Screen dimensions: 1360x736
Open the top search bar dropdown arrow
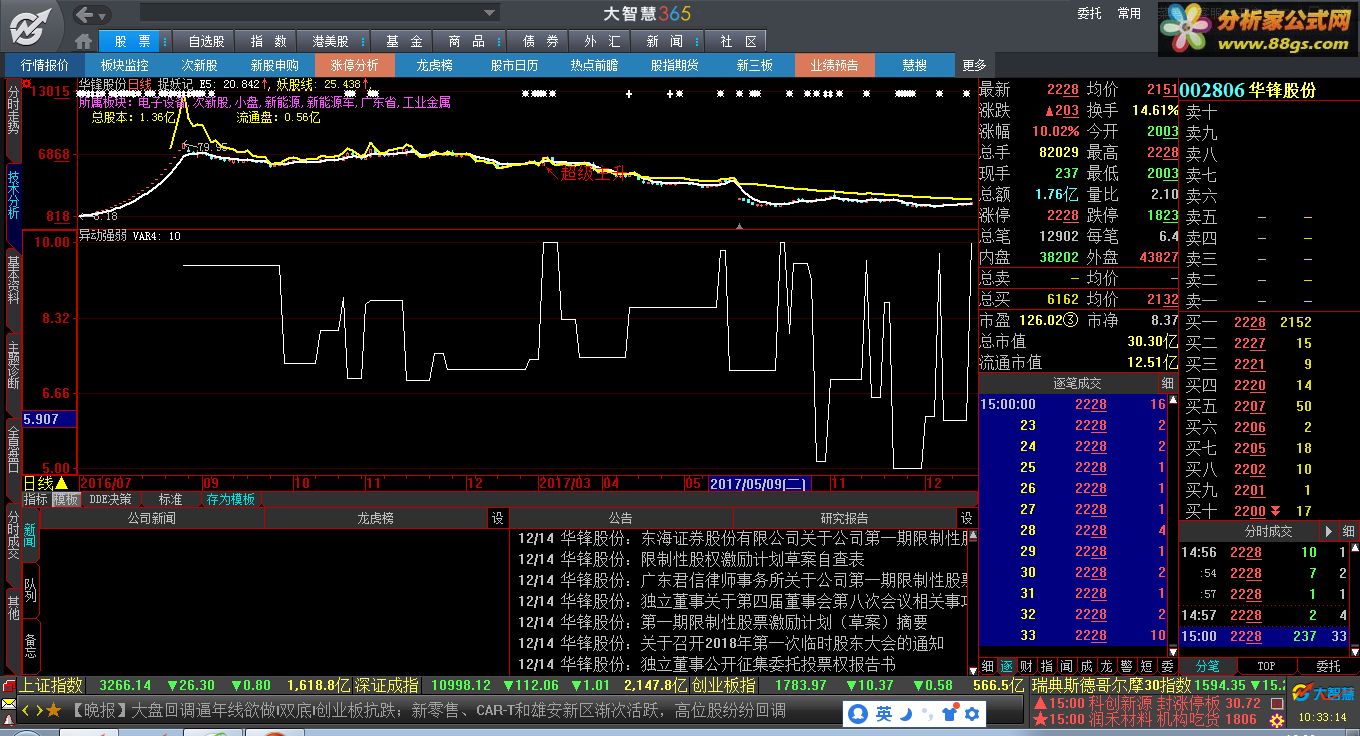490,14
